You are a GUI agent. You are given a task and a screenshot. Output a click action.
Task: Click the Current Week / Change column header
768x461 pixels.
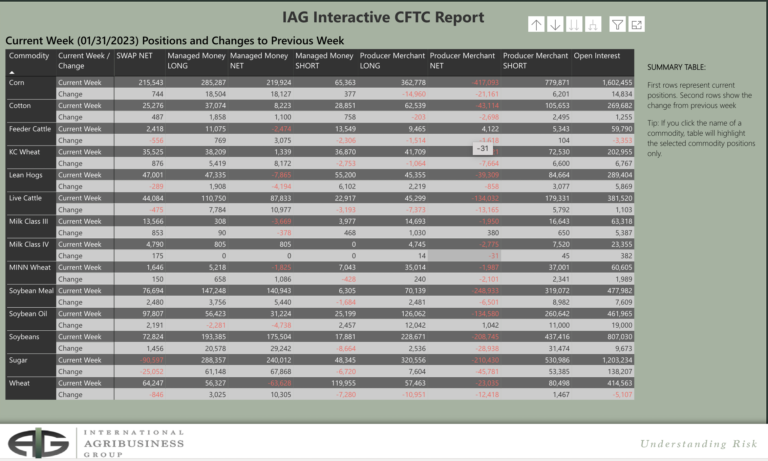[x=84, y=61]
